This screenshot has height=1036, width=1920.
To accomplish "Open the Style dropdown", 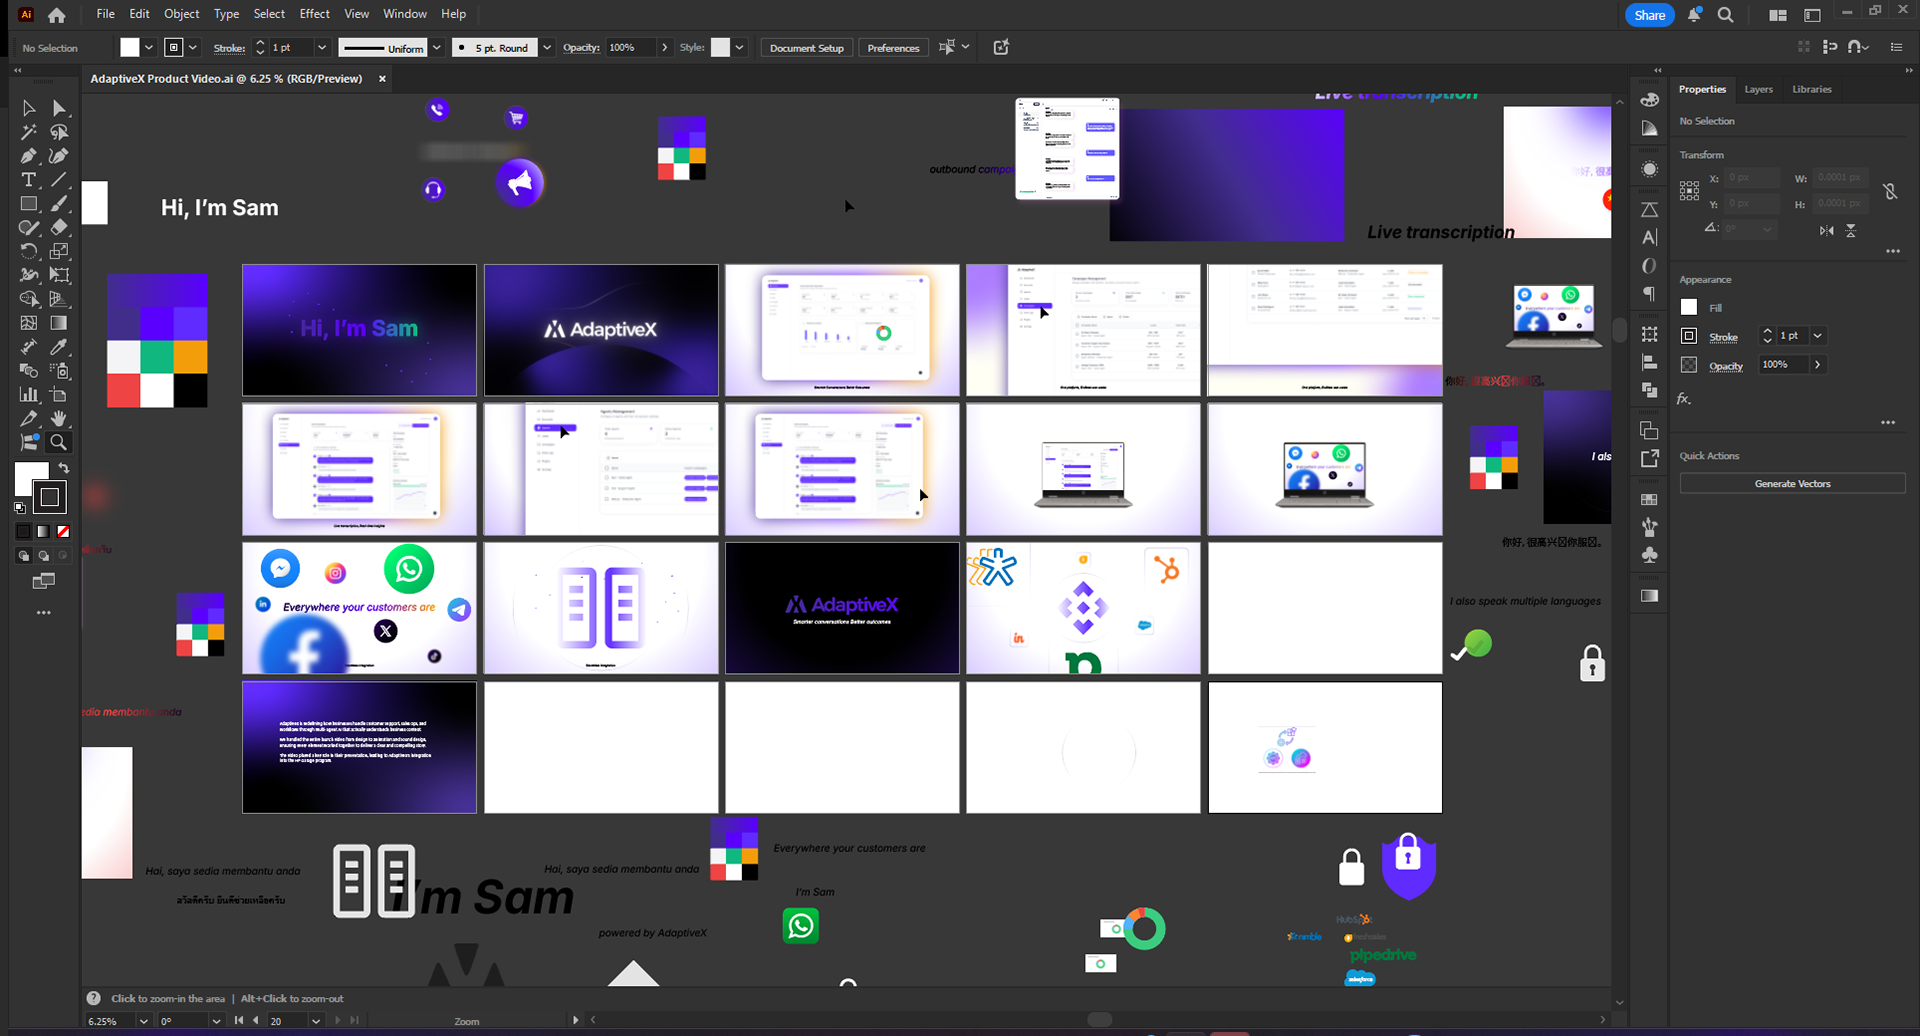I will tap(740, 48).
